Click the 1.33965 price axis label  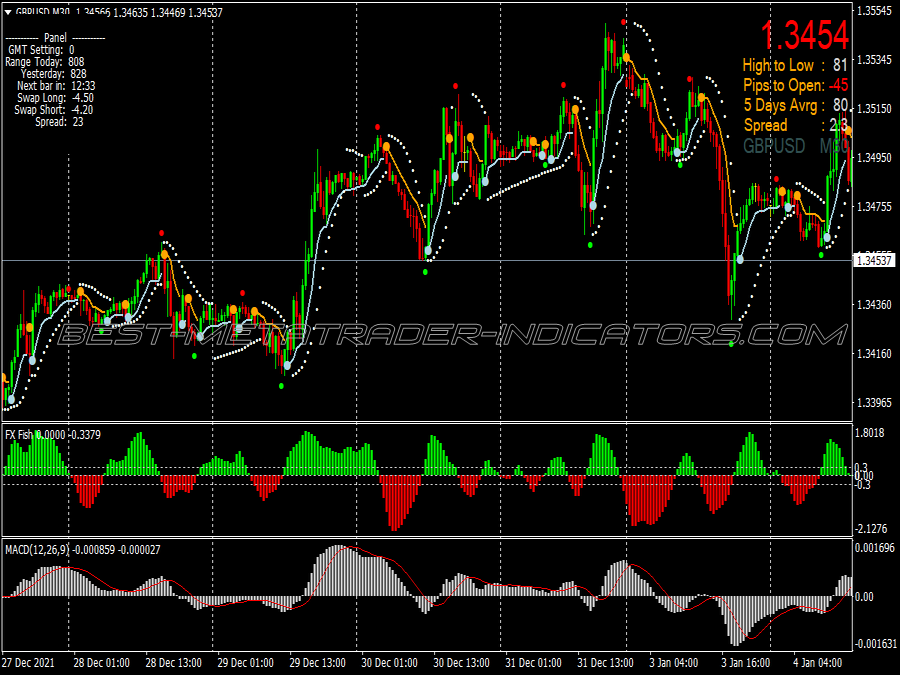click(x=874, y=403)
